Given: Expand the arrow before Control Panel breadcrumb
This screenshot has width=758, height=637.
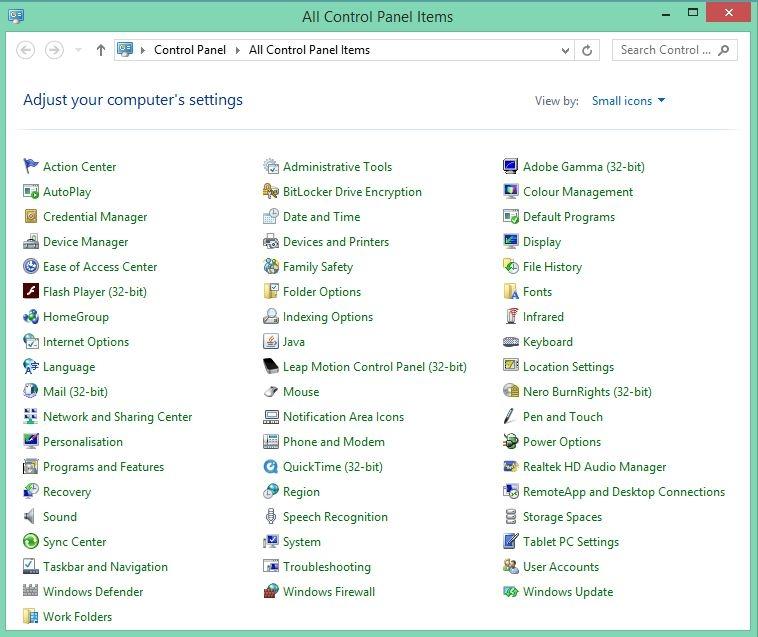Looking at the screenshot, I should [x=143, y=50].
